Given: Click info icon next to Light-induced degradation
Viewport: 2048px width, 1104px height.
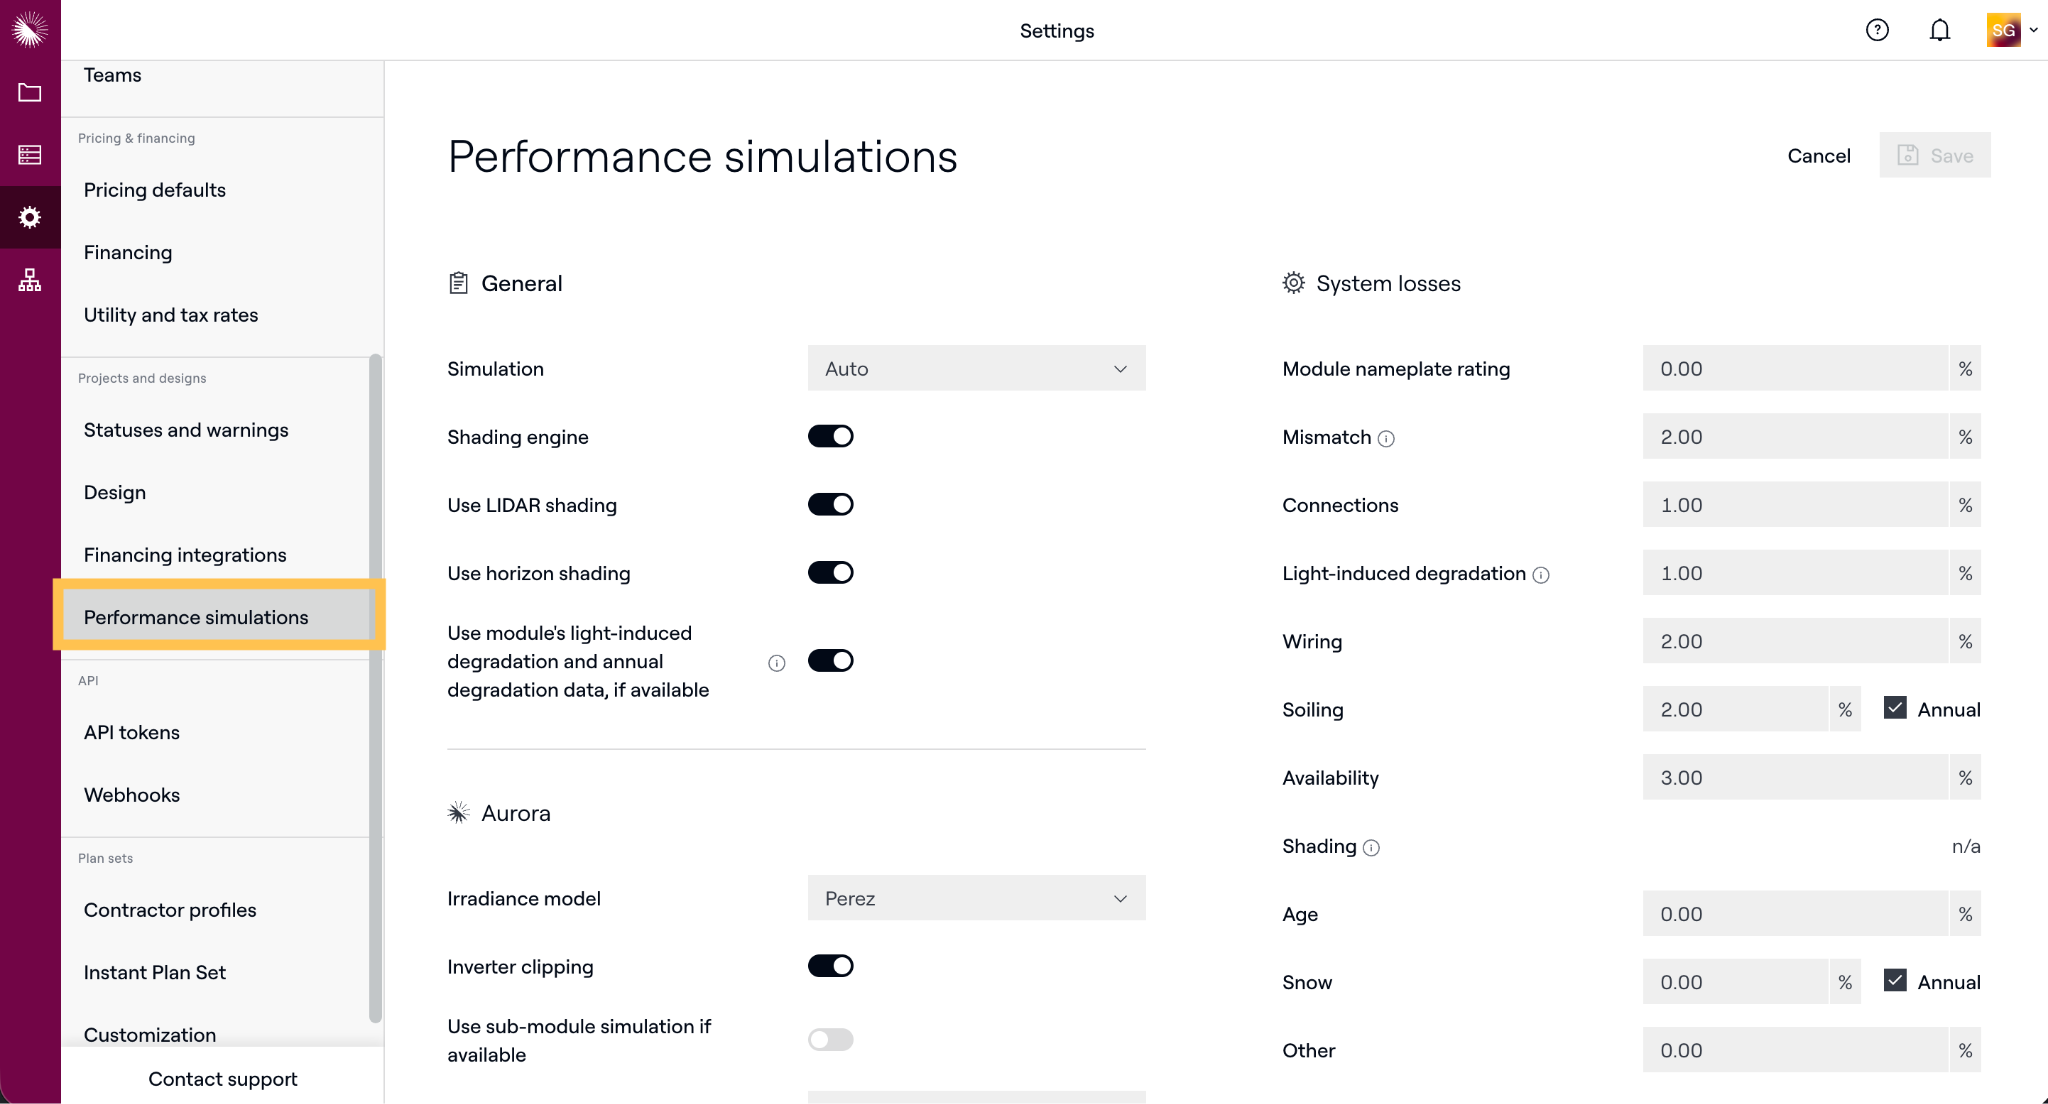Looking at the screenshot, I should (1541, 575).
